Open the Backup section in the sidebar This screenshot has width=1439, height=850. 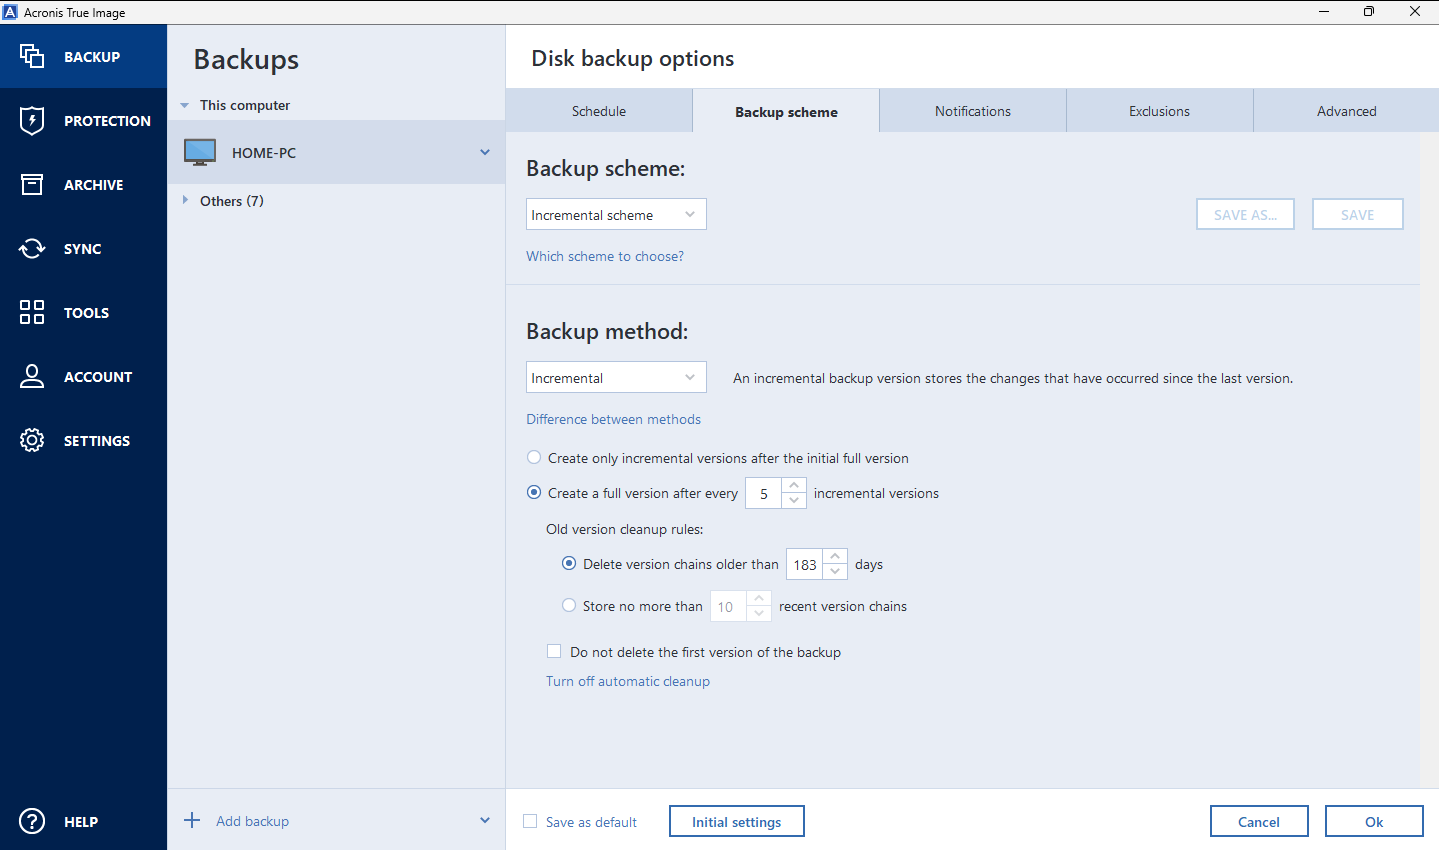click(83, 56)
